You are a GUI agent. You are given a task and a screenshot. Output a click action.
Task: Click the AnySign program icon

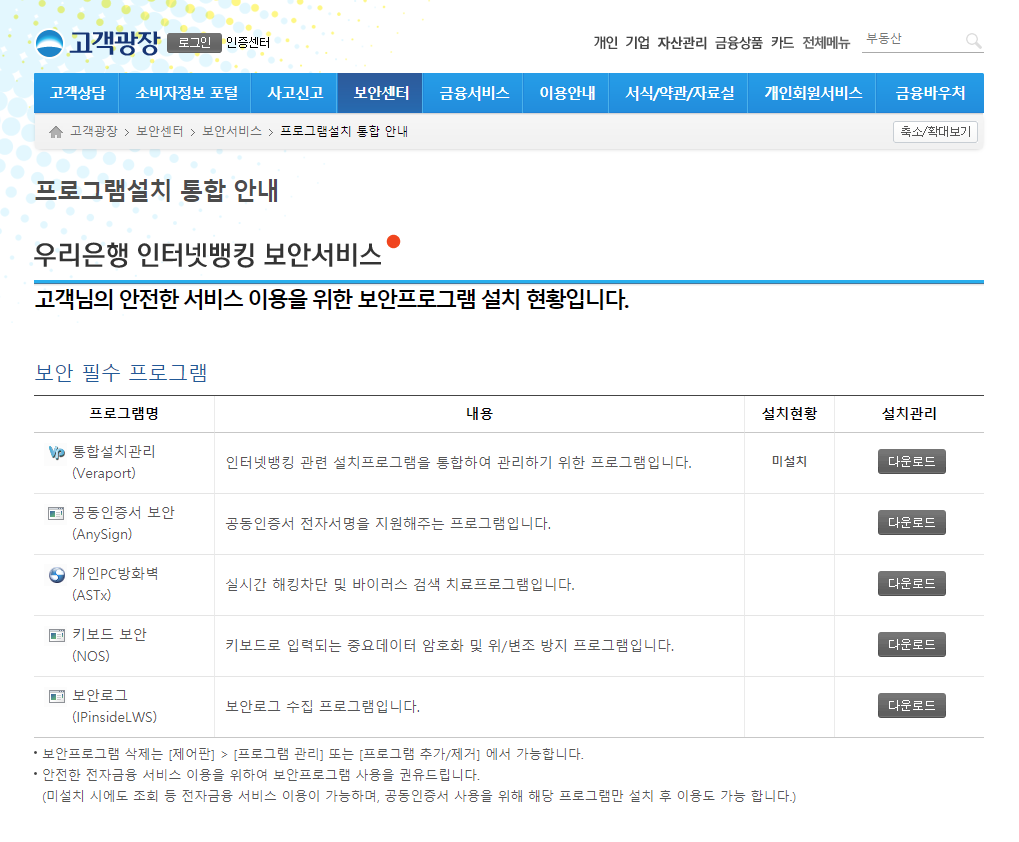[57, 514]
